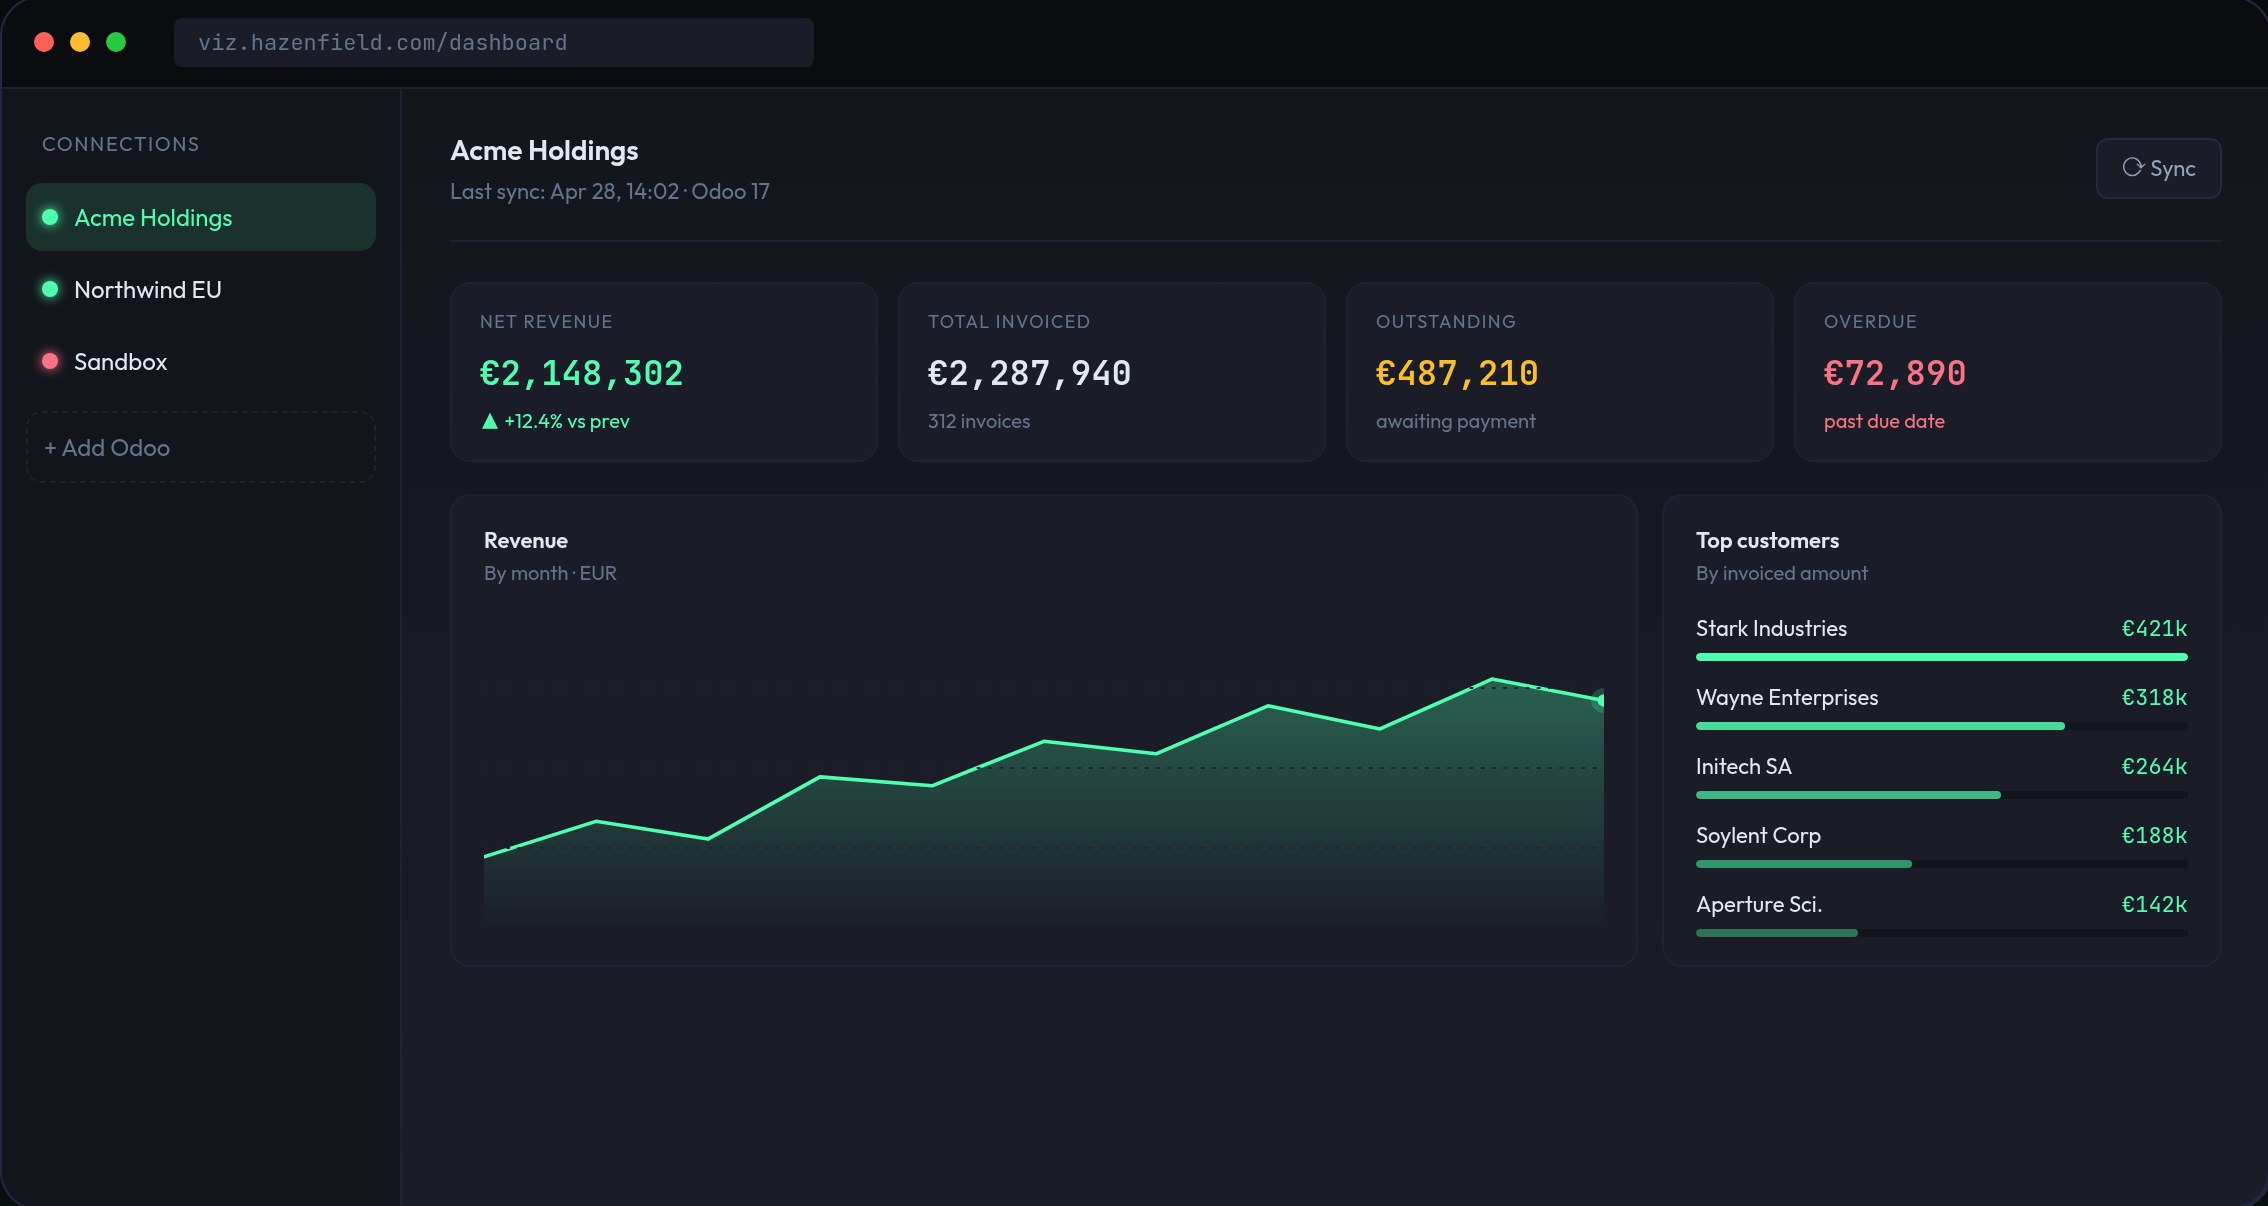2268x1206 pixels.
Task: Click the Net Revenue value €2,148,302
Action: tap(581, 373)
